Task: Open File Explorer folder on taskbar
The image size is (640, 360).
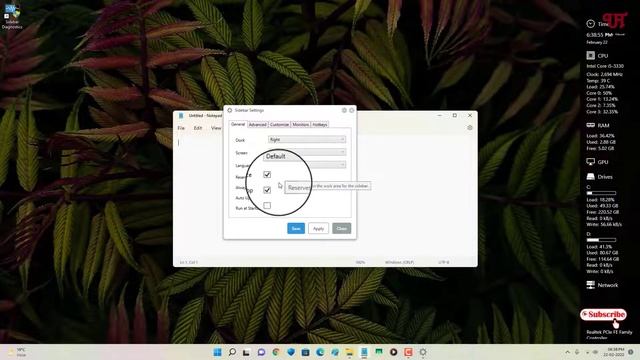Action: pos(349,352)
